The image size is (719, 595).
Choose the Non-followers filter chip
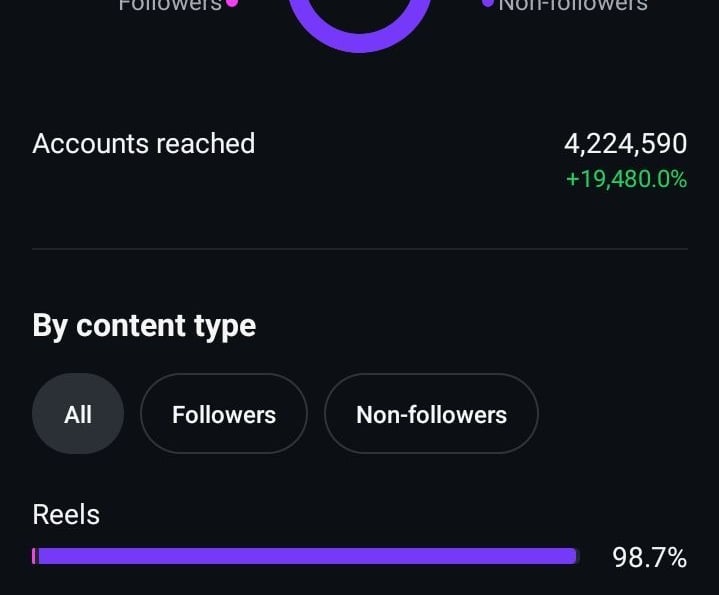[431, 414]
